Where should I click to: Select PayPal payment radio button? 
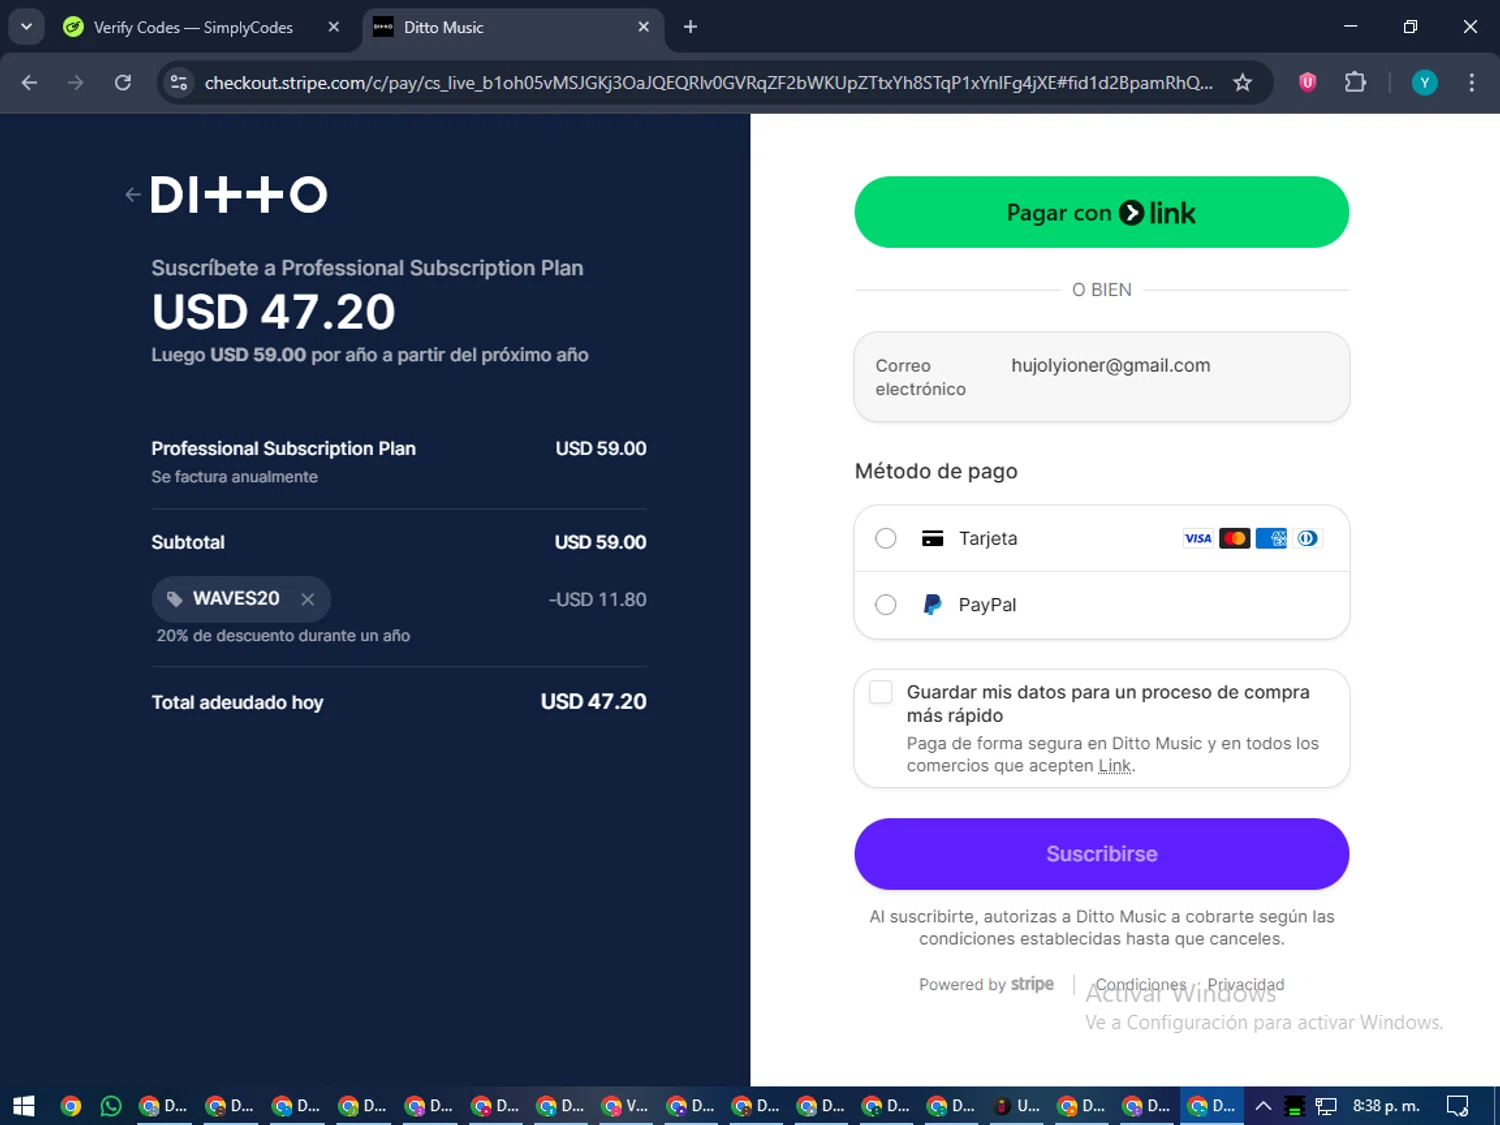pos(886,605)
